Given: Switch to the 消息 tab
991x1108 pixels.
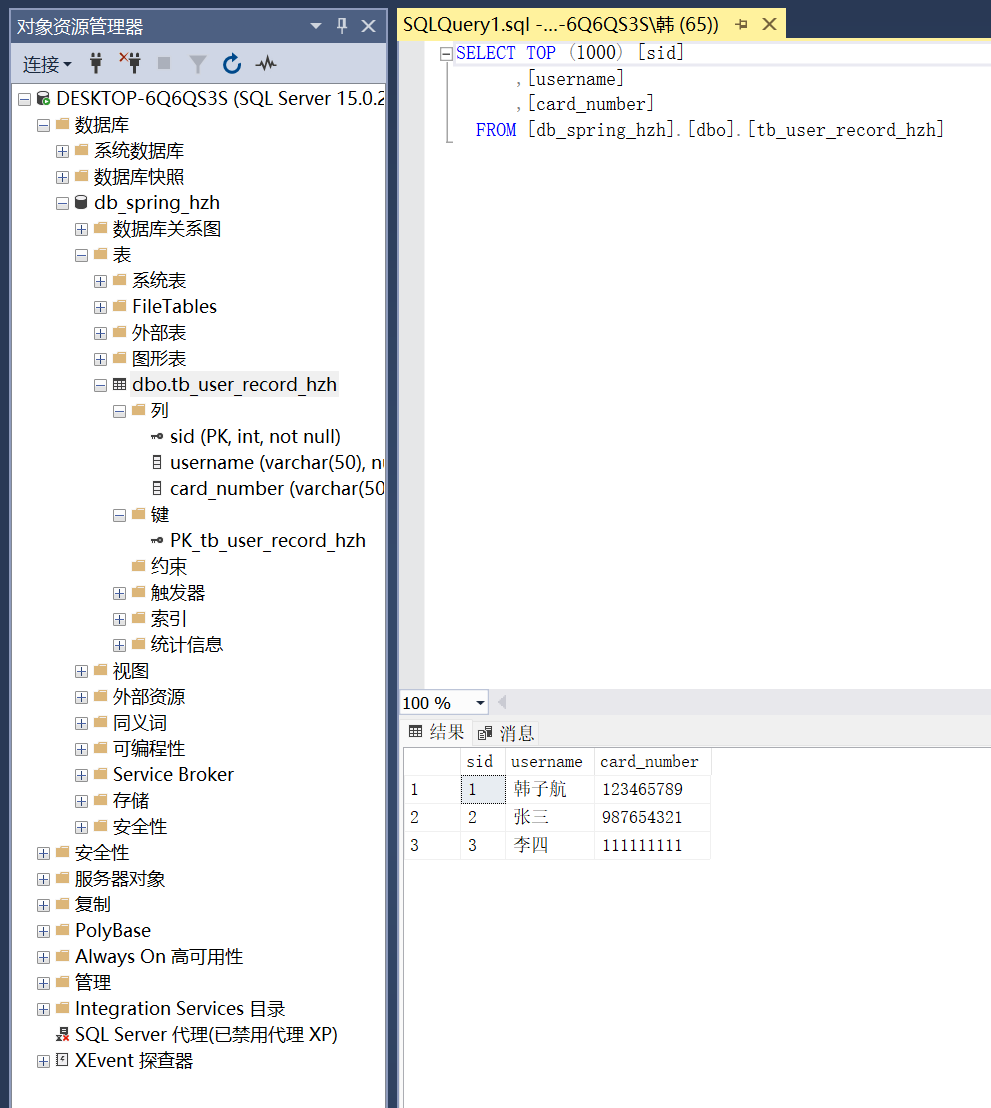Looking at the screenshot, I should 506,733.
